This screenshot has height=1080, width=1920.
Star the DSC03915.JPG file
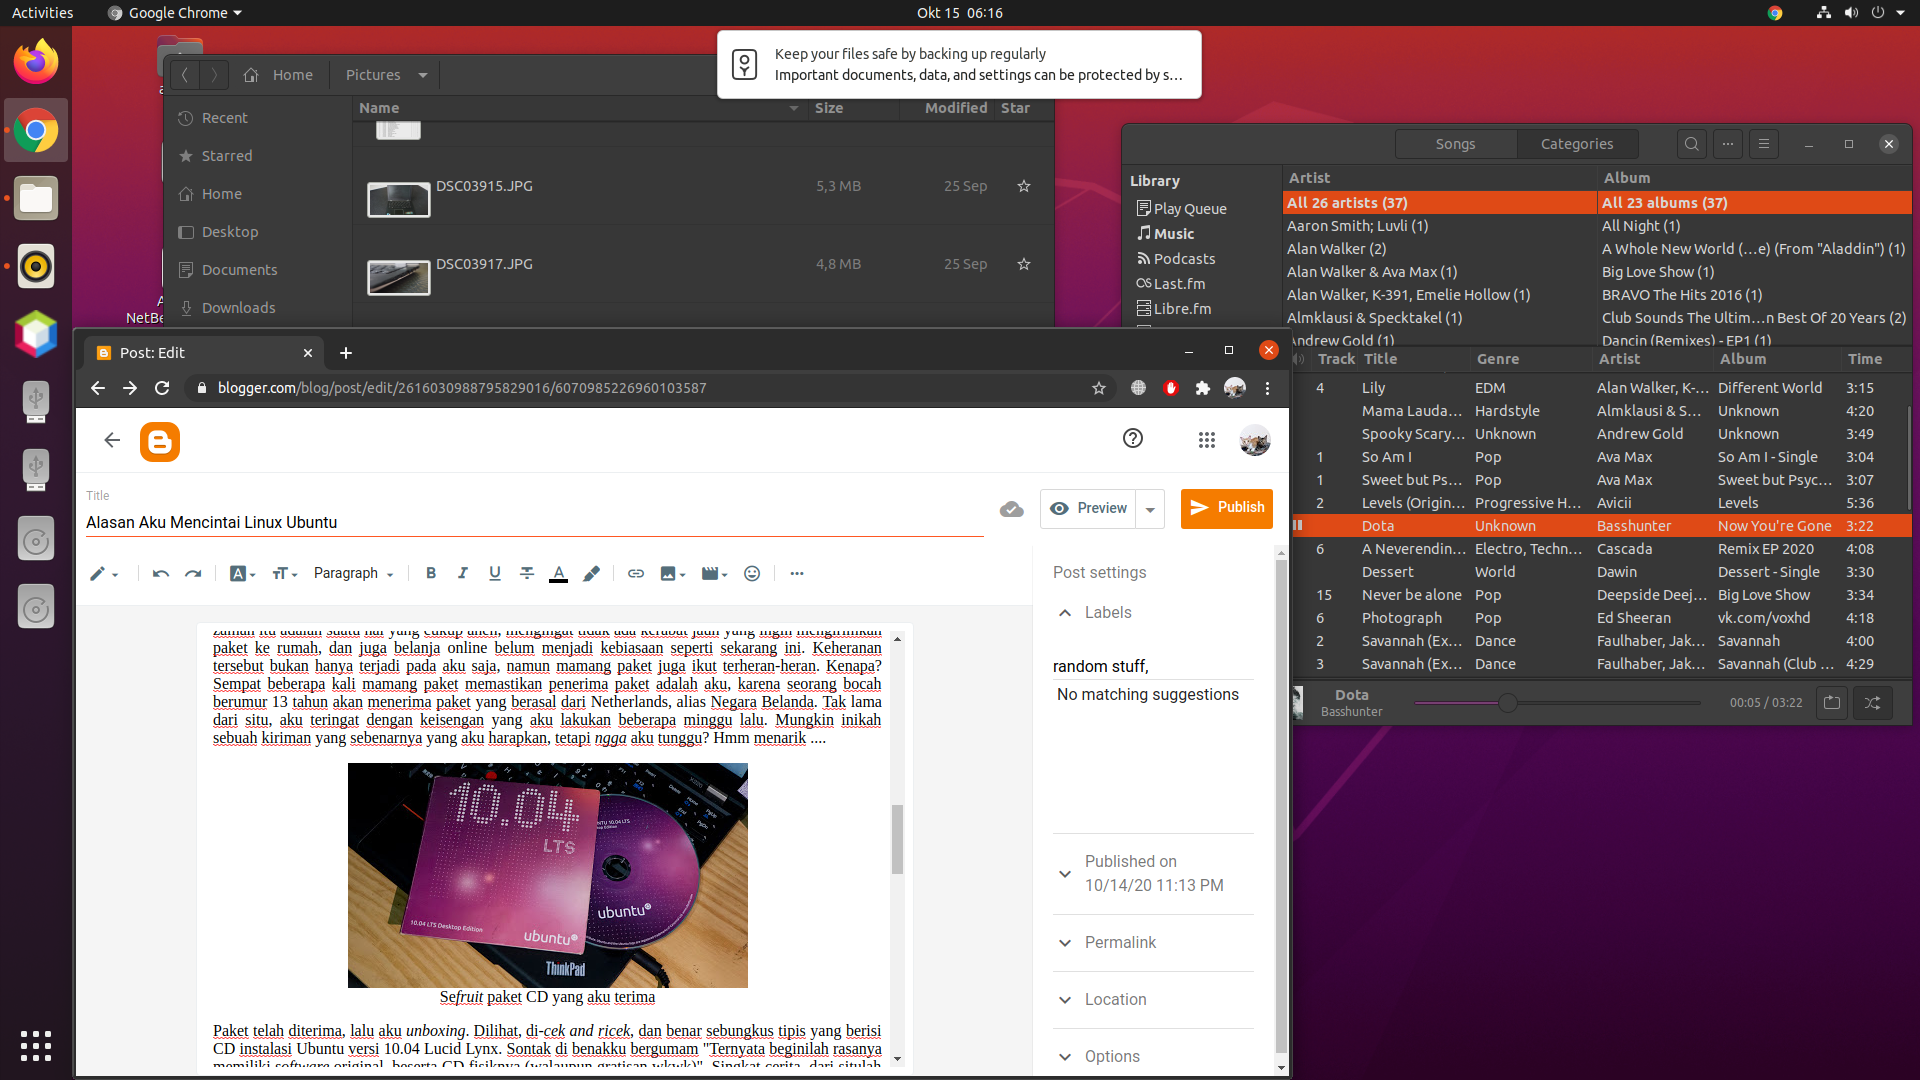click(1023, 186)
